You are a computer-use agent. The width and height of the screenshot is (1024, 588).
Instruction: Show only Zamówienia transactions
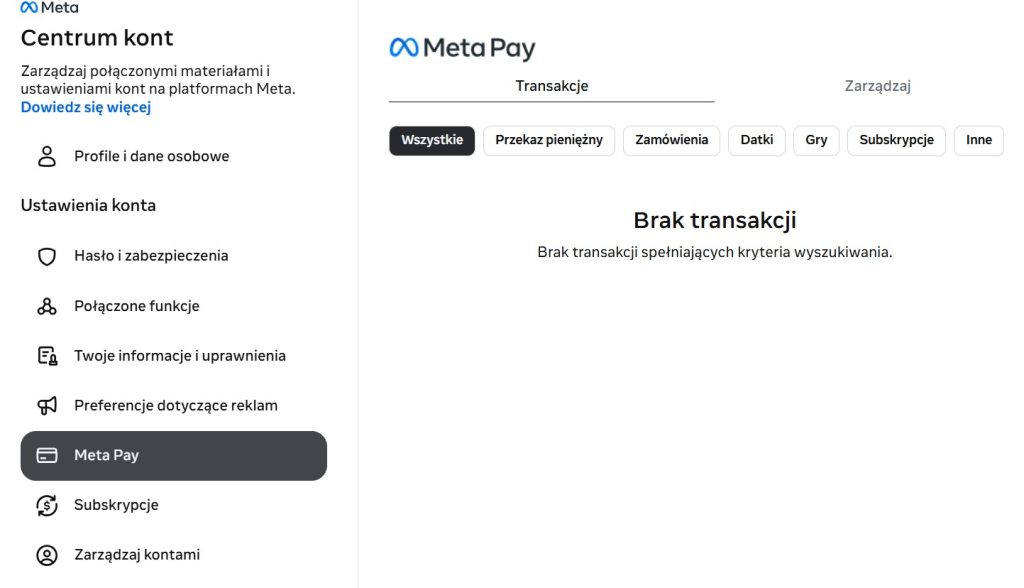(x=671, y=140)
